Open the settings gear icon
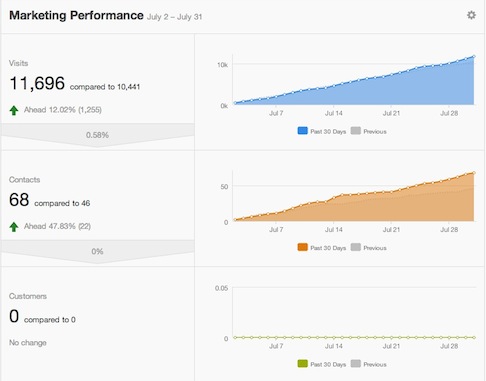This screenshot has width=486, height=381. coord(471,15)
